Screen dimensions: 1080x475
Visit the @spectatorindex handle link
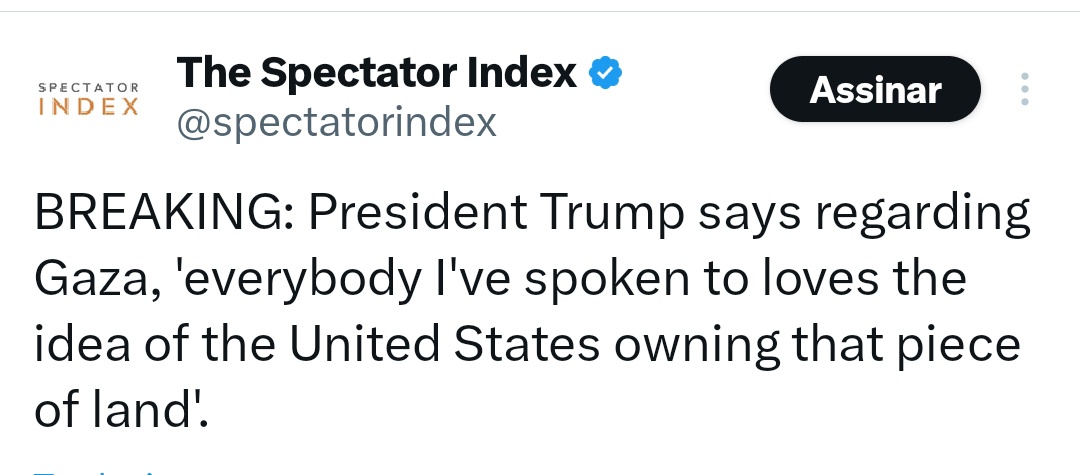[337, 123]
